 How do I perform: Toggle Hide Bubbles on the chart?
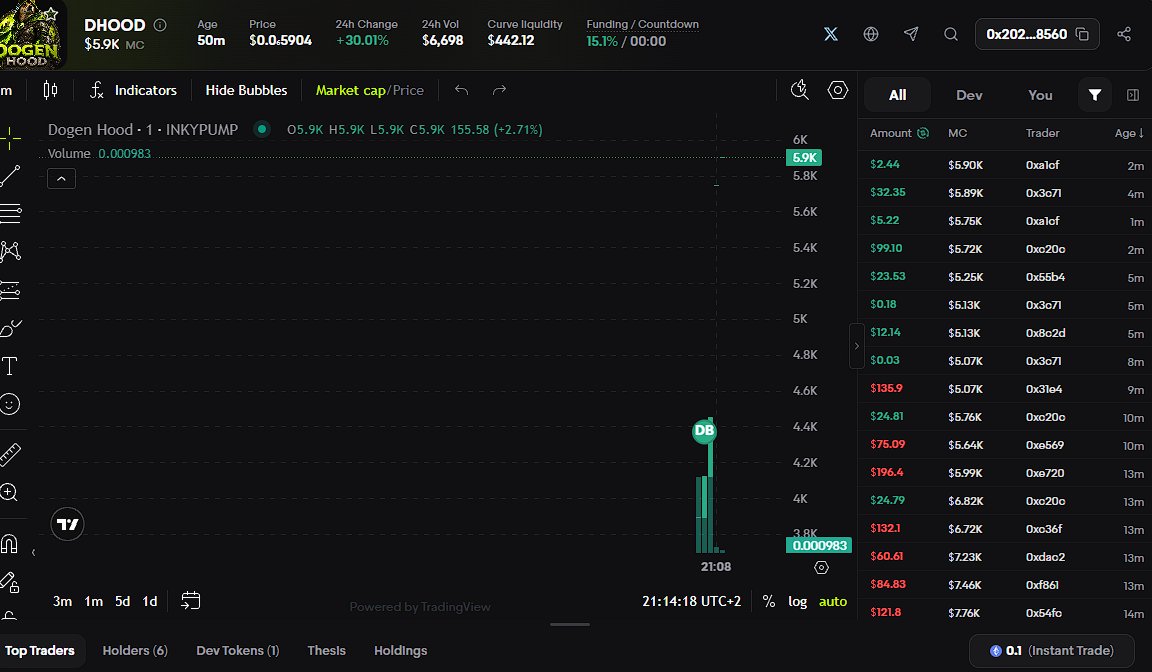click(x=246, y=90)
